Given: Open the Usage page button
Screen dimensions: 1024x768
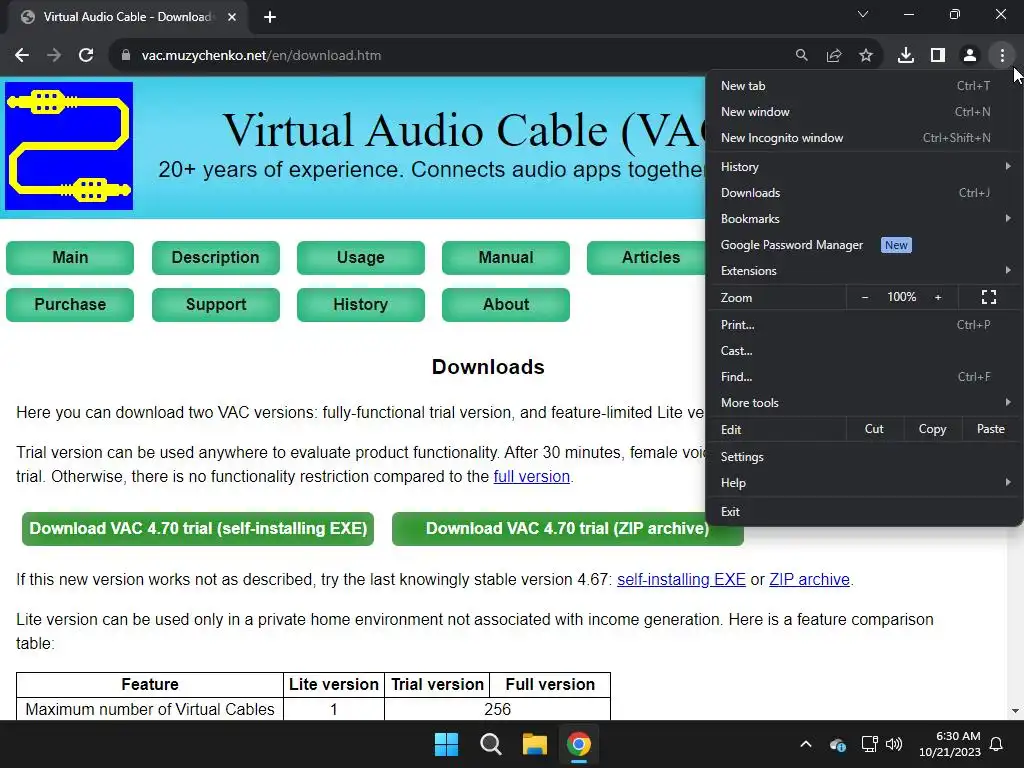Looking at the screenshot, I should [360, 257].
